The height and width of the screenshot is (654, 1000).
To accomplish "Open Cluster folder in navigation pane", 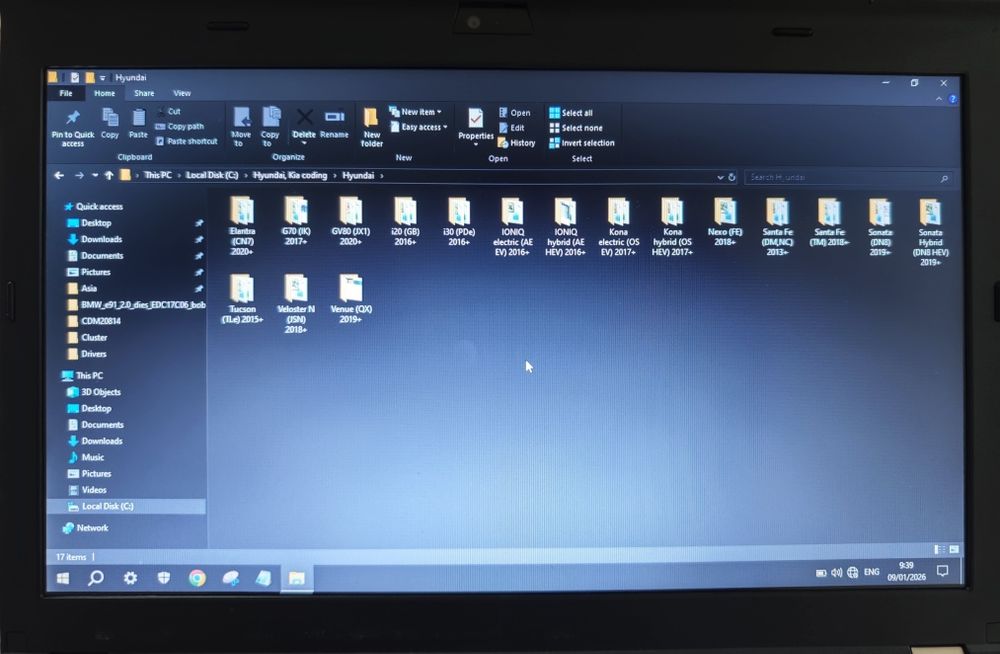I will point(87,338).
